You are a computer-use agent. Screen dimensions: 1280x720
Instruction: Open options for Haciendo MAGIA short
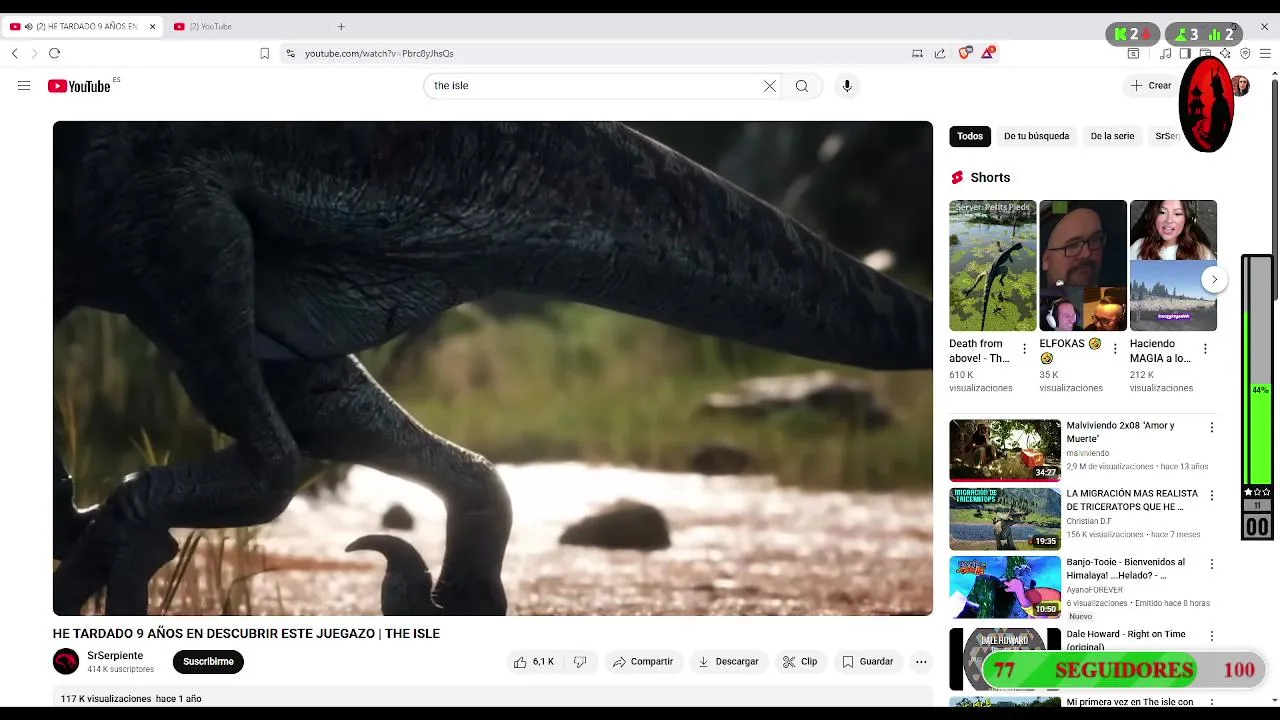[x=1205, y=349]
